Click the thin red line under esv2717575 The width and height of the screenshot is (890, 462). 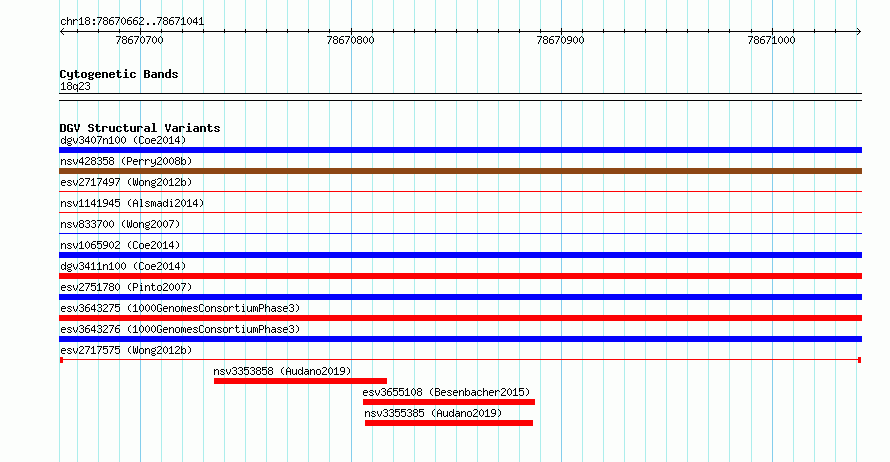pyautogui.click(x=460, y=360)
